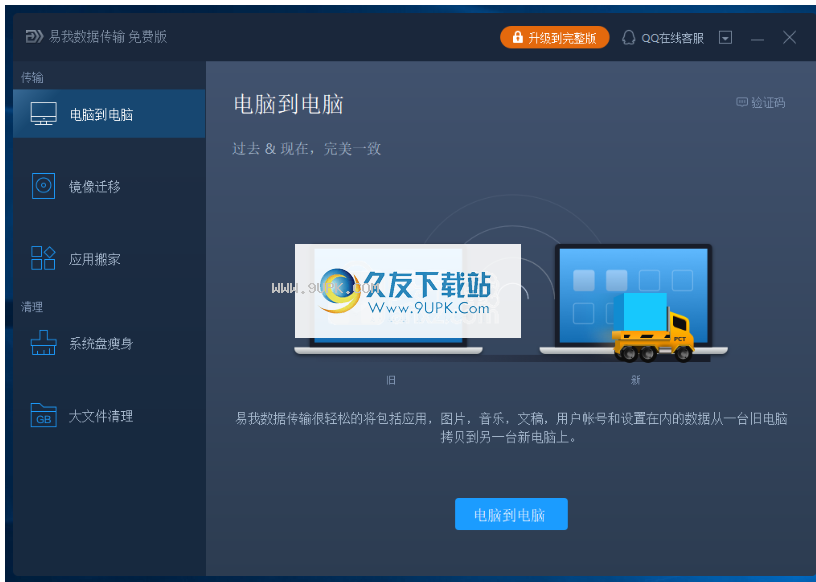
Task: Open 系统盘瘦身 cleanup tool
Action: (x=109, y=343)
